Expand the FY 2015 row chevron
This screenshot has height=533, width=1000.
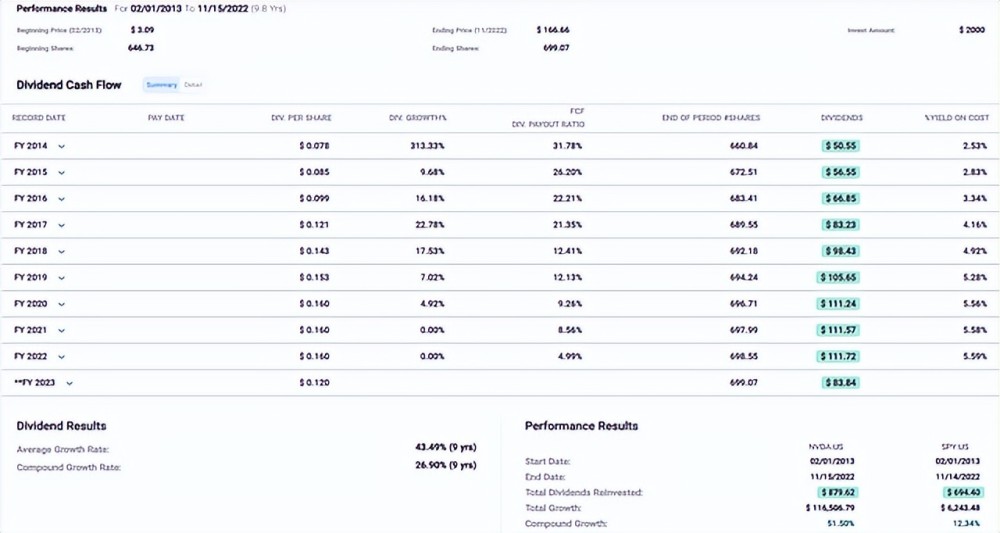point(62,172)
